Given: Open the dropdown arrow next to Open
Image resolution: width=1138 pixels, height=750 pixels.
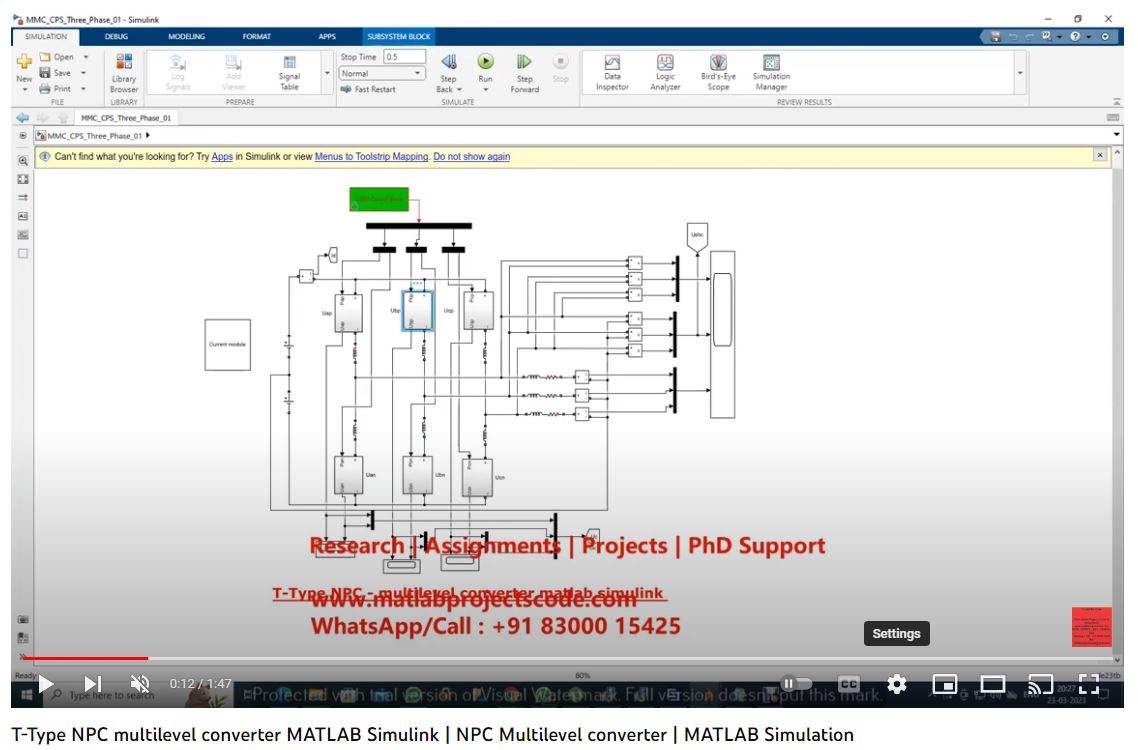Looking at the screenshot, I should (x=86, y=57).
